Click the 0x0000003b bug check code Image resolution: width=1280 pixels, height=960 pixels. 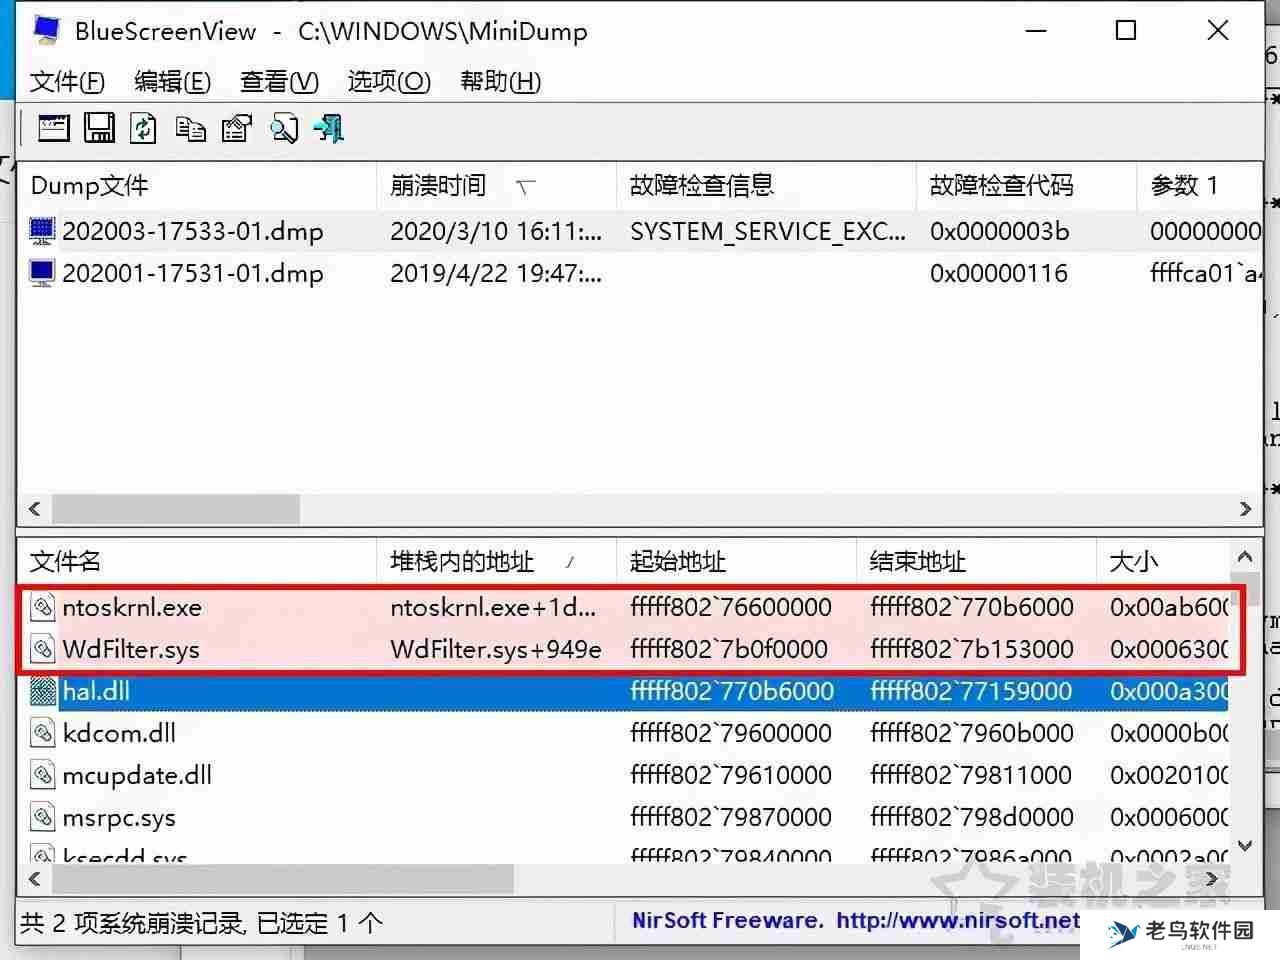999,231
